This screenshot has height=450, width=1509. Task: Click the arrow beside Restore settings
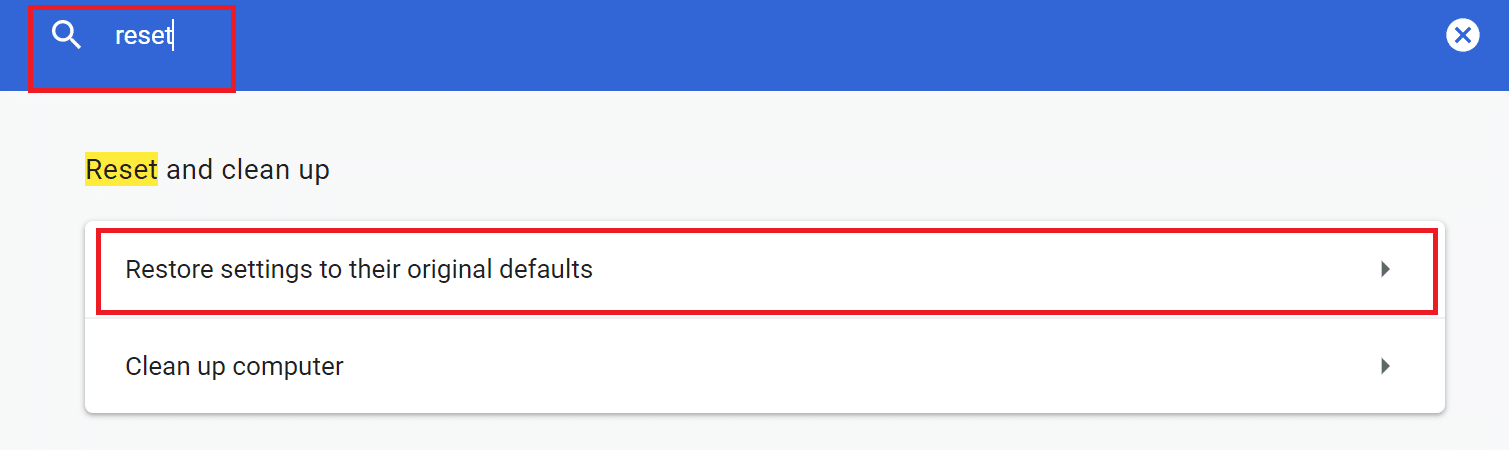1385,269
